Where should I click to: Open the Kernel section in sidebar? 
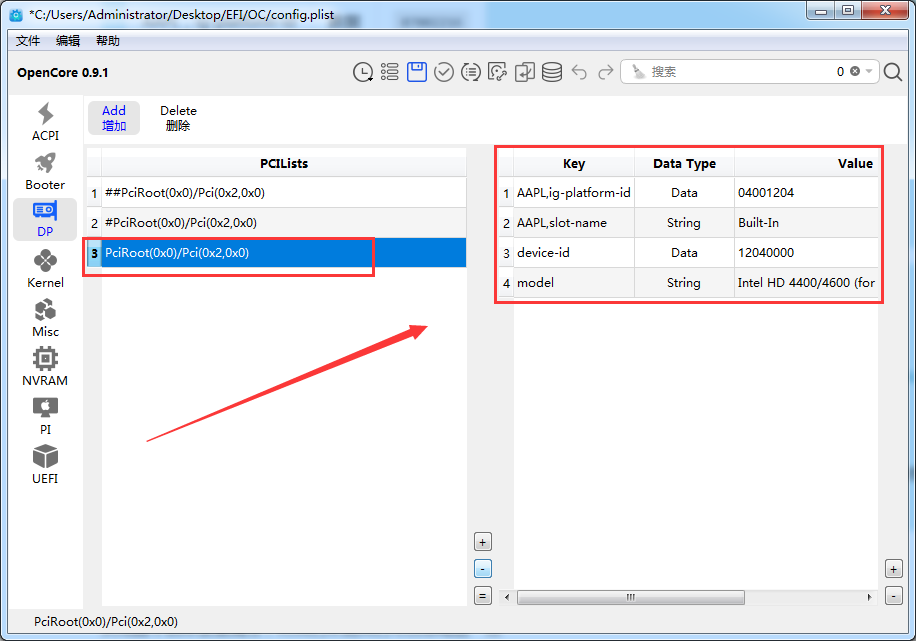click(x=45, y=269)
